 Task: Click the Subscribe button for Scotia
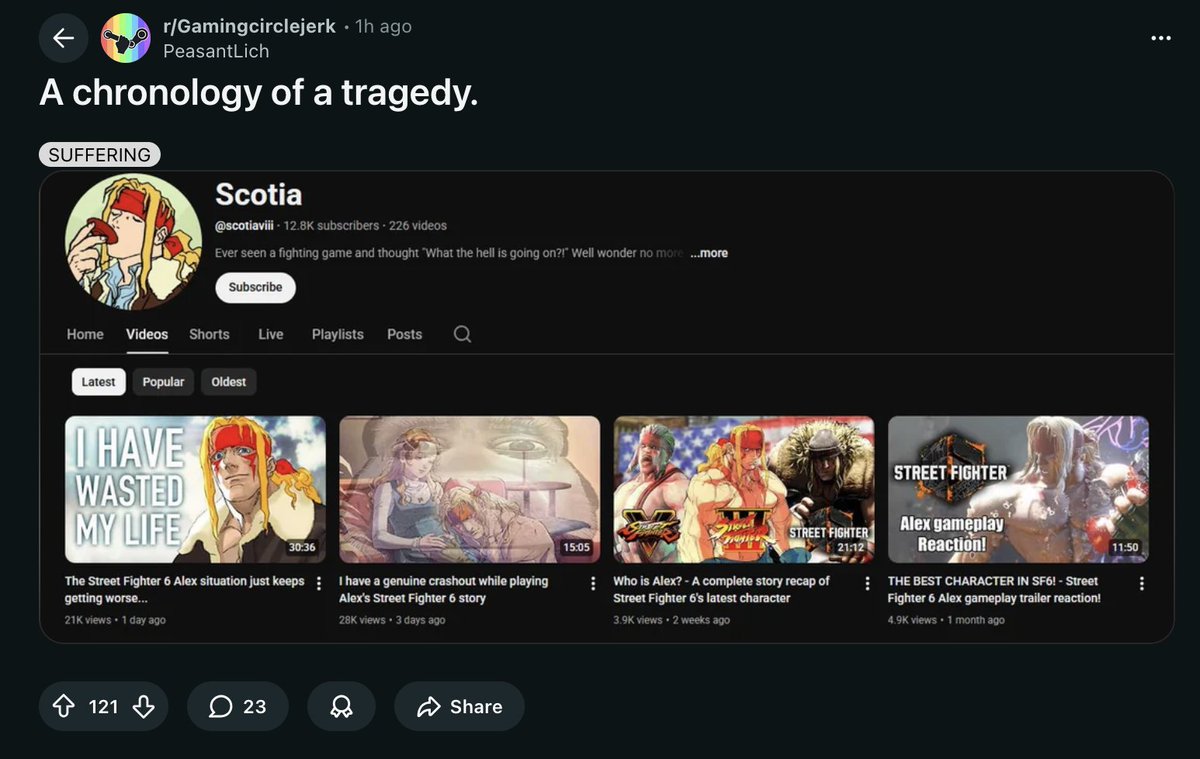[x=255, y=288]
